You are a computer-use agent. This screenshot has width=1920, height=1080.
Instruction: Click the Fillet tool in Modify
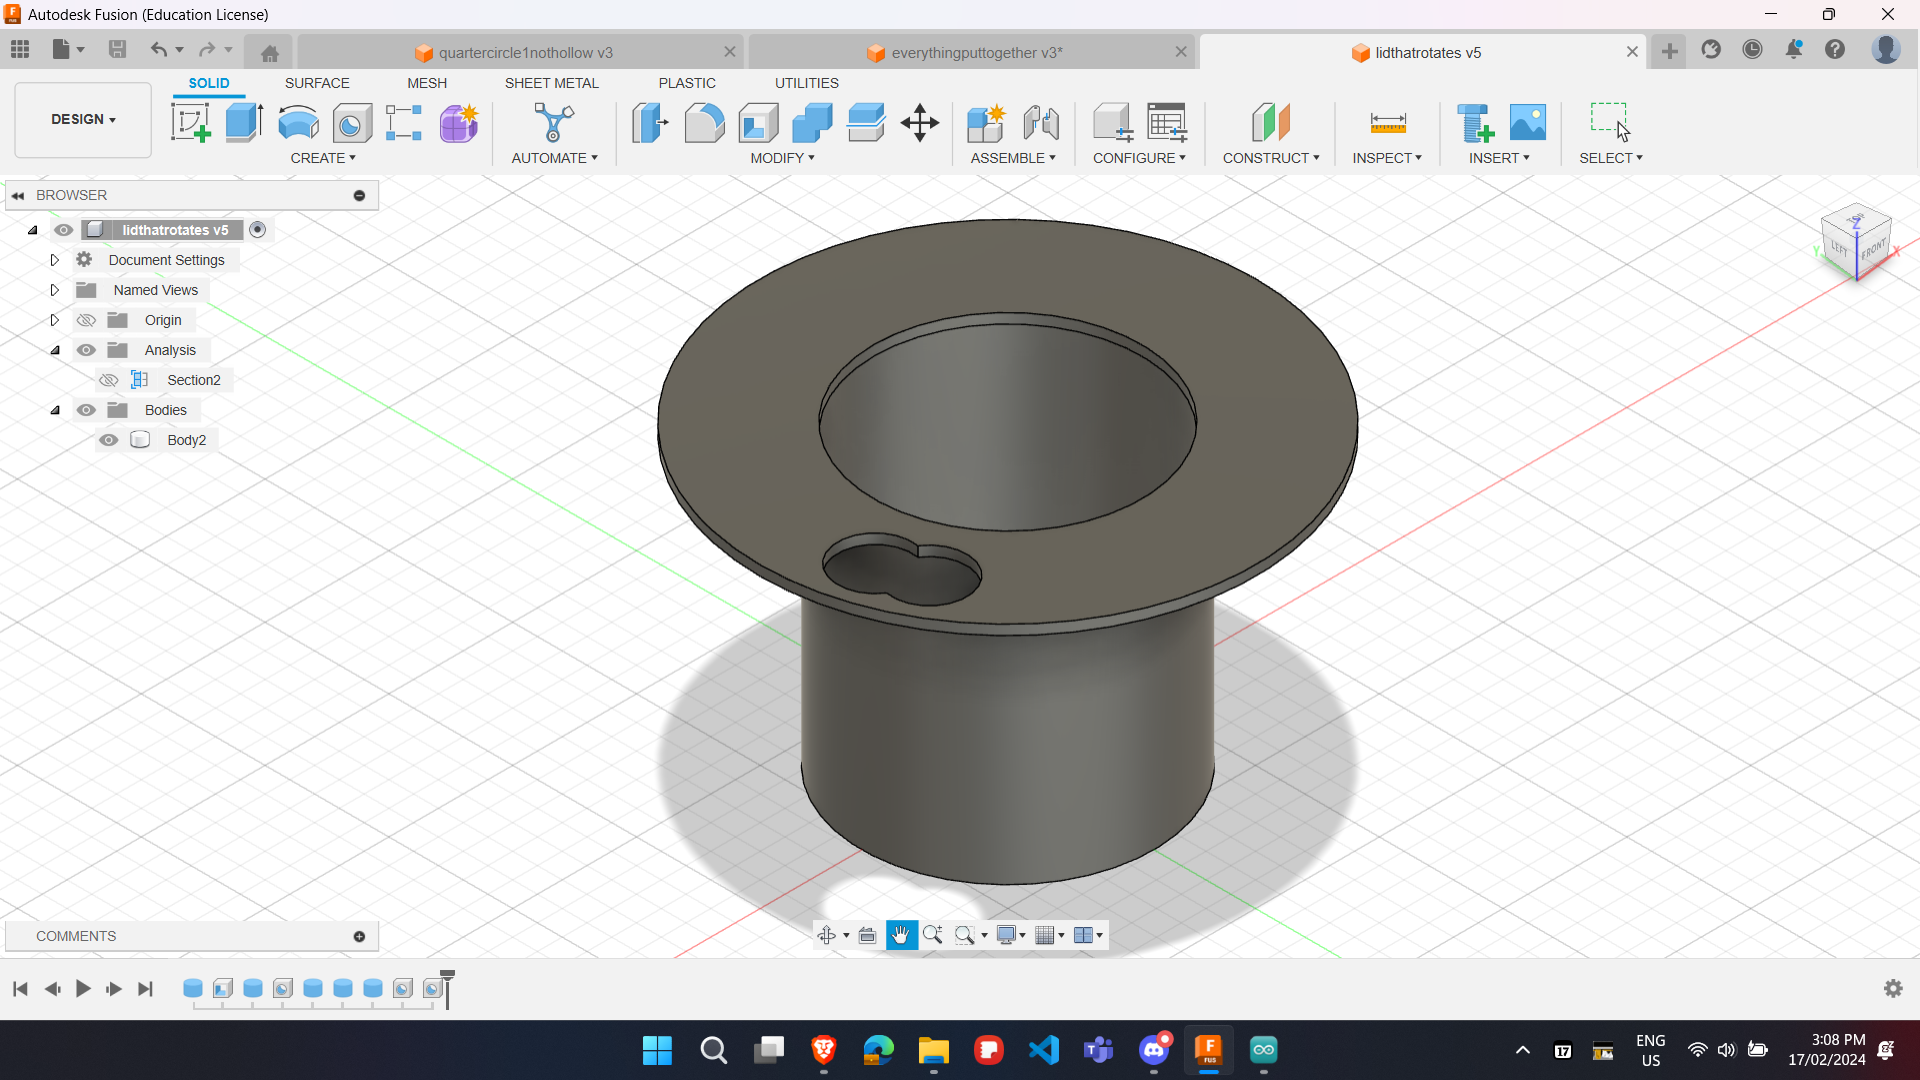click(704, 123)
